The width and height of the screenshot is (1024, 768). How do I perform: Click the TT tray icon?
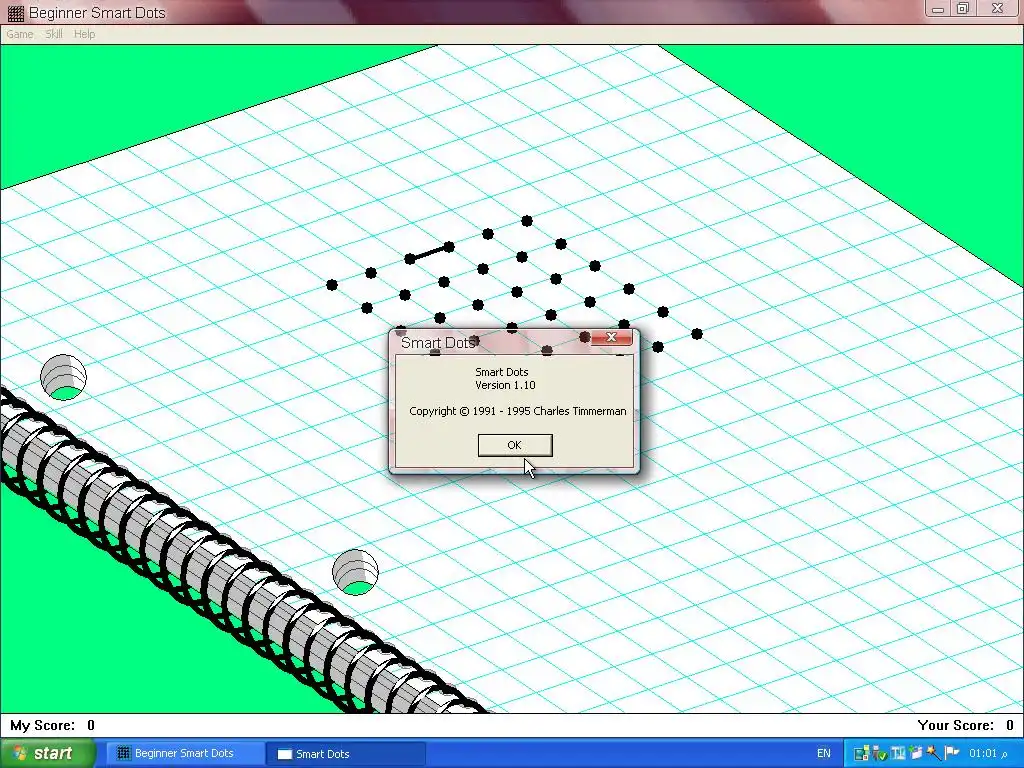click(x=898, y=754)
